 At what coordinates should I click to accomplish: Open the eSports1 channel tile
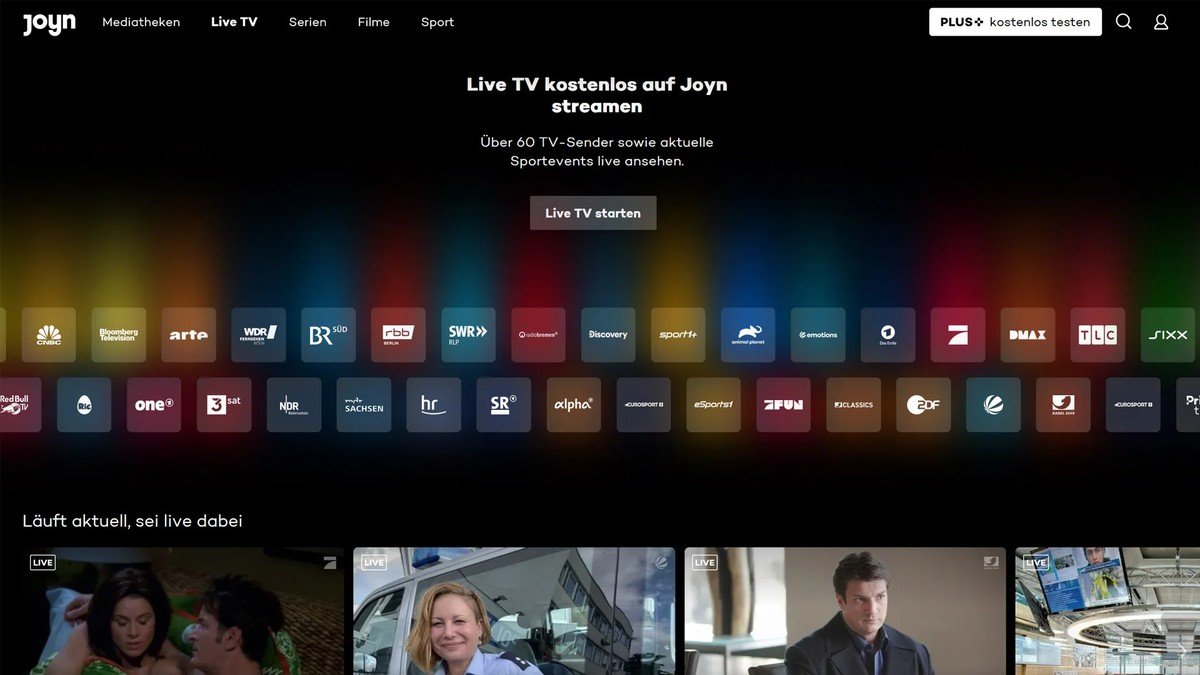click(714, 405)
